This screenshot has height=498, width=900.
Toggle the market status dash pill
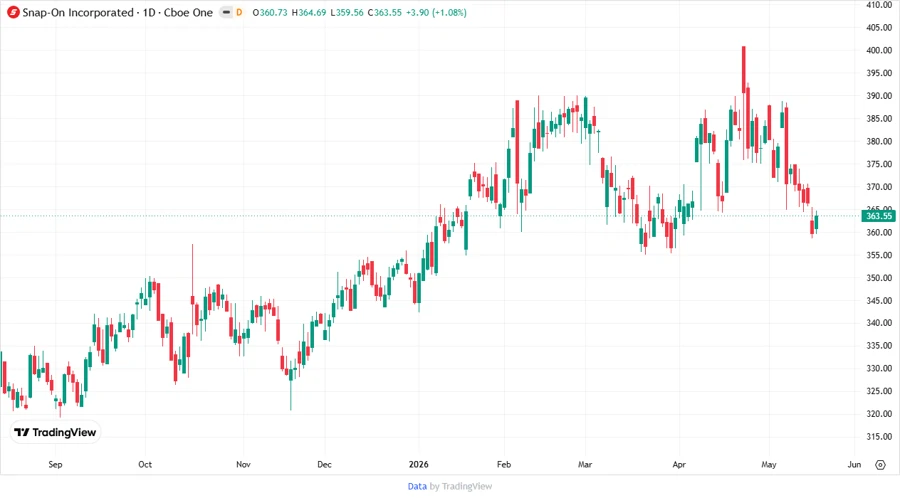pos(227,12)
